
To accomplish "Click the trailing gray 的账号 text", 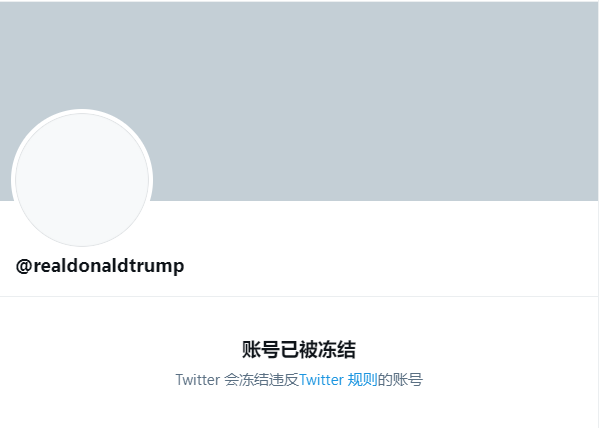I will (400, 380).
